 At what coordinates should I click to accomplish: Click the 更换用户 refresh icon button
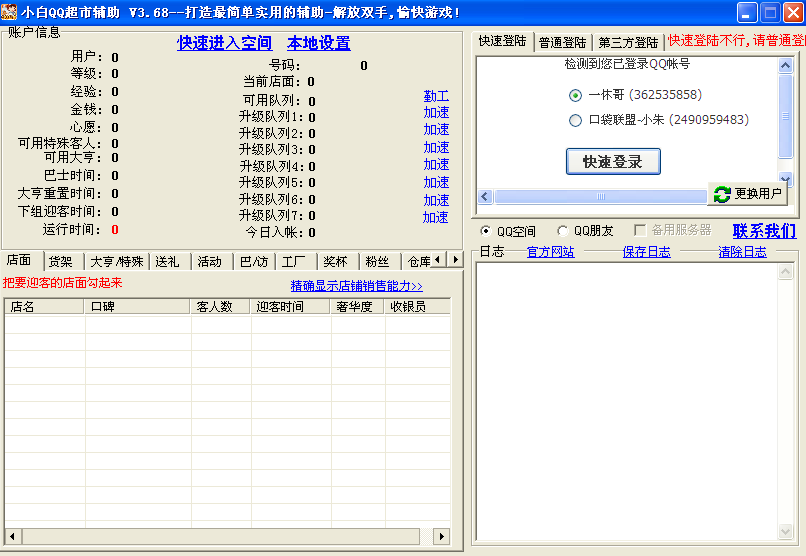tap(747, 194)
